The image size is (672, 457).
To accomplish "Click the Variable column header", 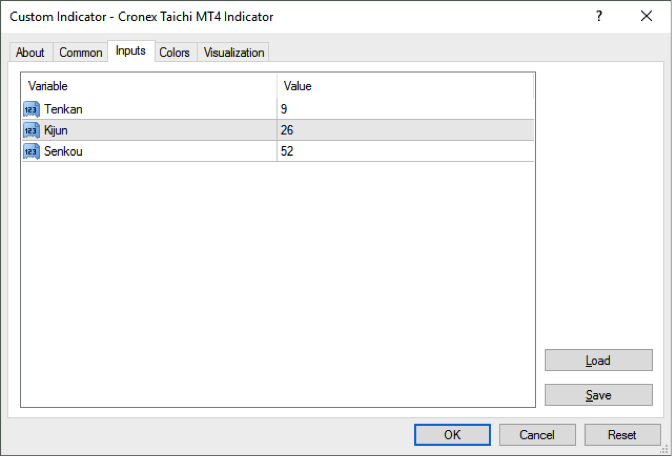I will coord(149,86).
